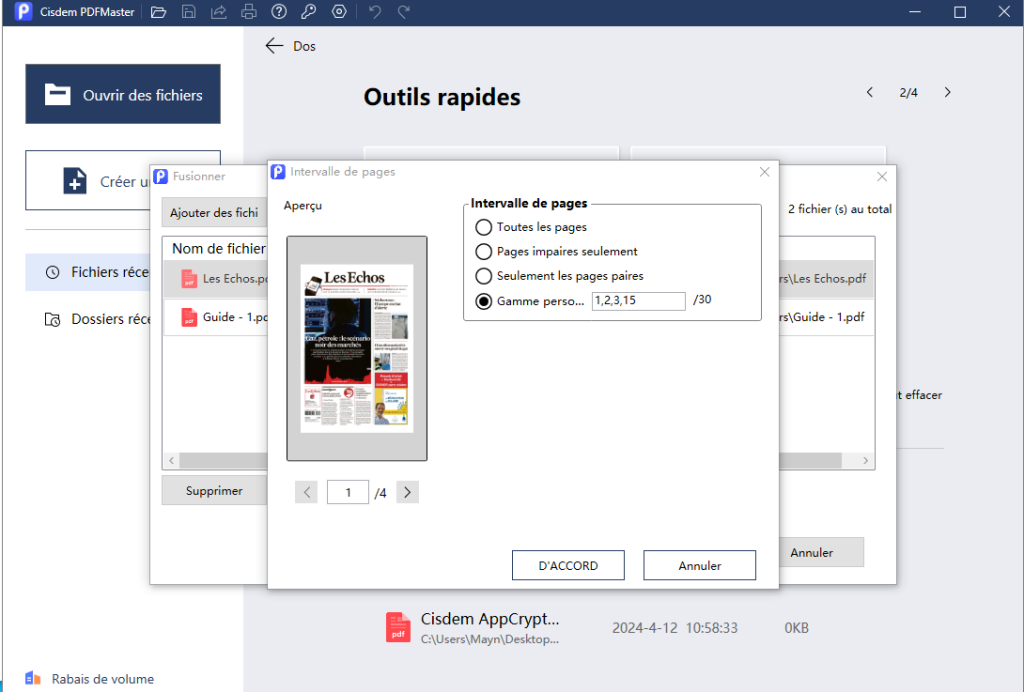Confirm with the D'ACCORD button
The width and height of the screenshot is (1024, 692).
[x=568, y=565]
